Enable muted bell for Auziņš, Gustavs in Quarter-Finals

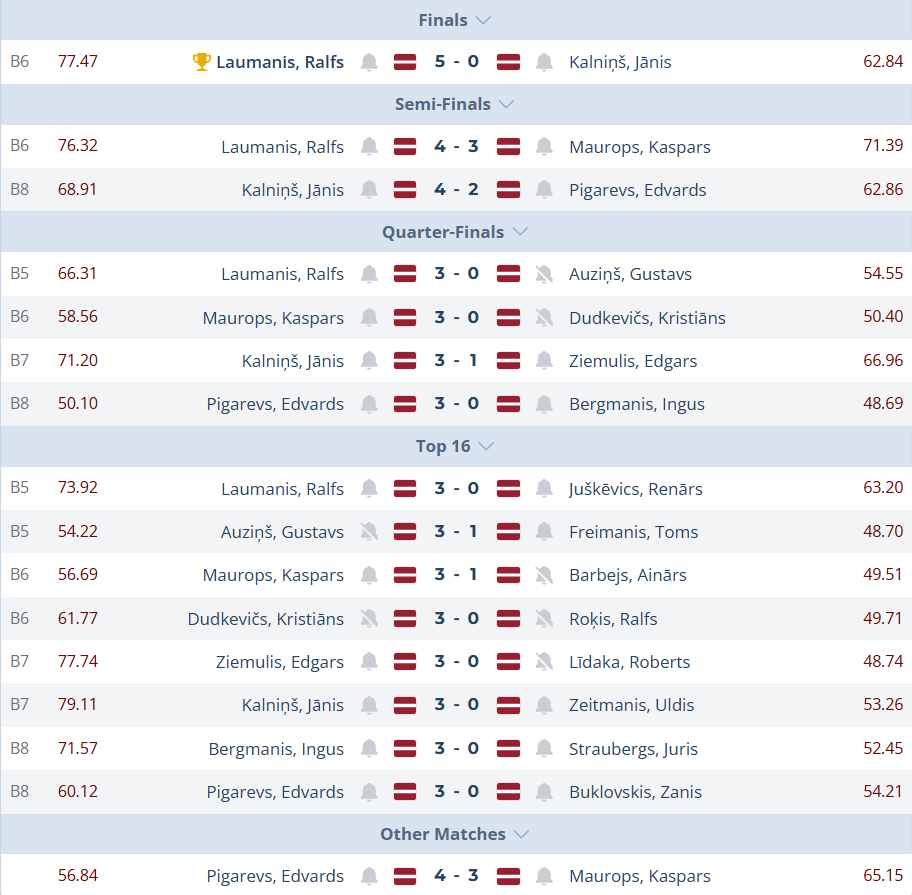544,274
